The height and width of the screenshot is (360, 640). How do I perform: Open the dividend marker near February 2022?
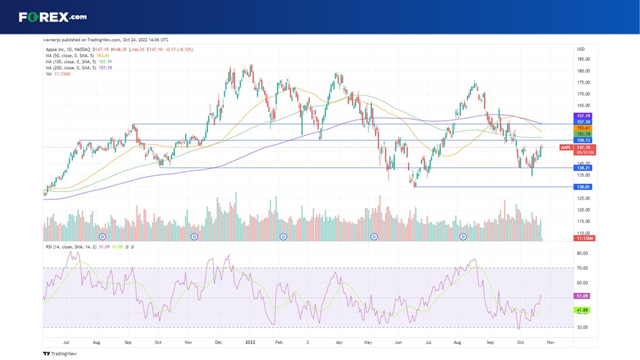(283, 237)
